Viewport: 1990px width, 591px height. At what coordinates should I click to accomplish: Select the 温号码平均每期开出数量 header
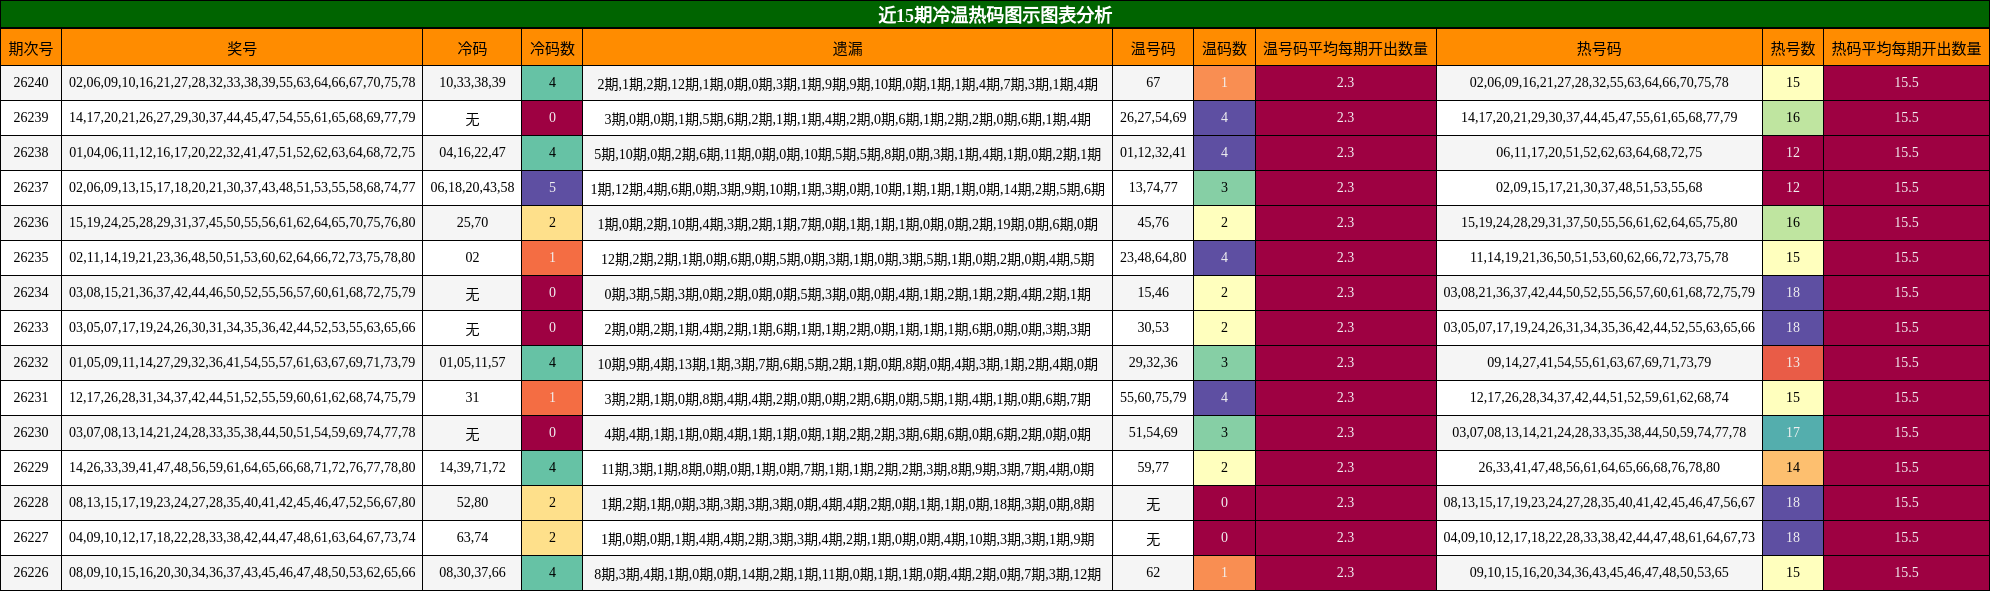click(1346, 48)
